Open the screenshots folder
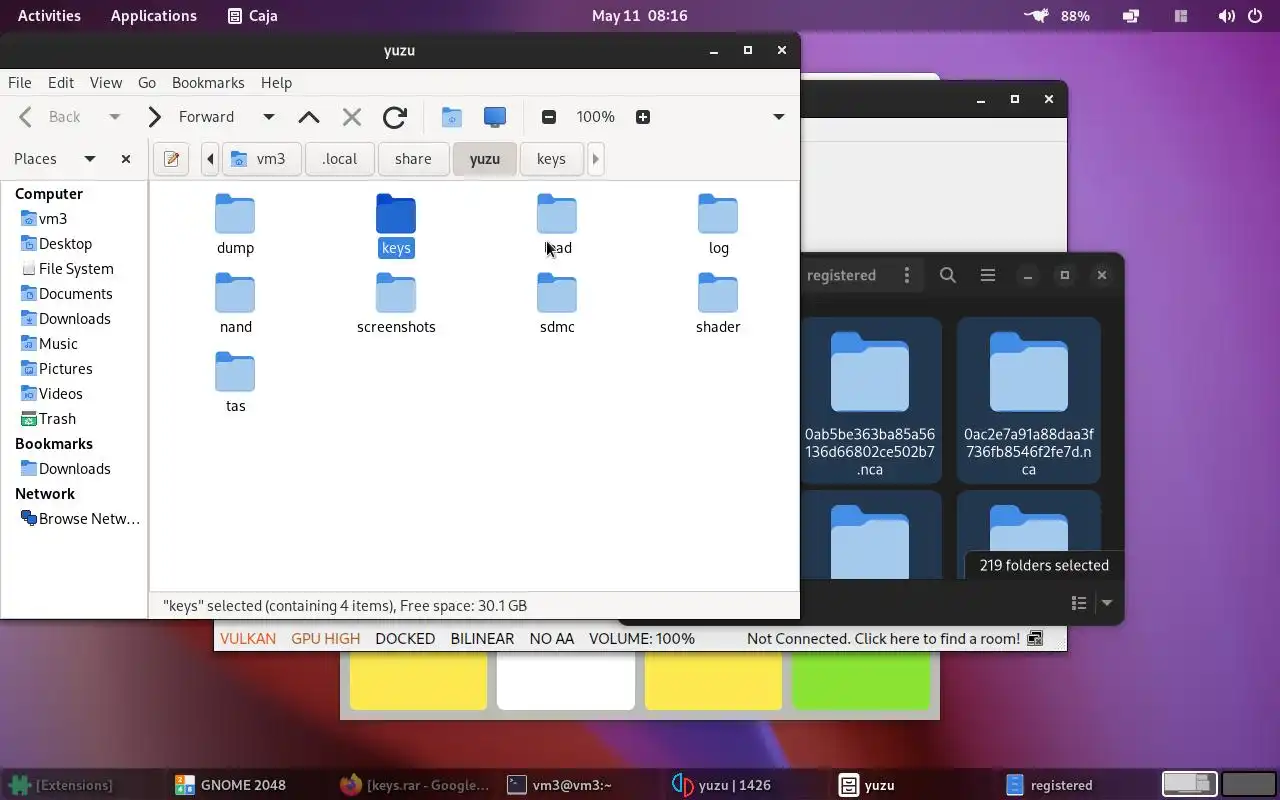The image size is (1280, 800). tap(396, 304)
